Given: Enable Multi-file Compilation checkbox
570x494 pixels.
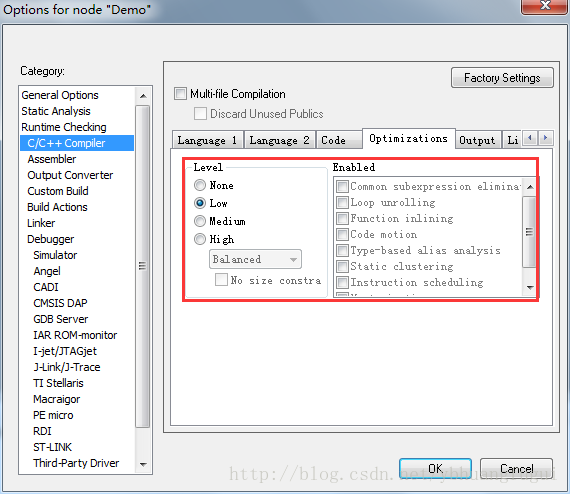Looking at the screenshot, I should [180, 94].
